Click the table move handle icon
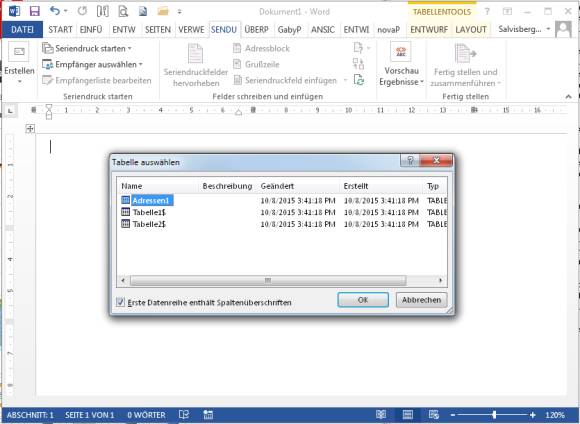The height and width of the screenshot is (424, 580). click(x=30, y=129)
